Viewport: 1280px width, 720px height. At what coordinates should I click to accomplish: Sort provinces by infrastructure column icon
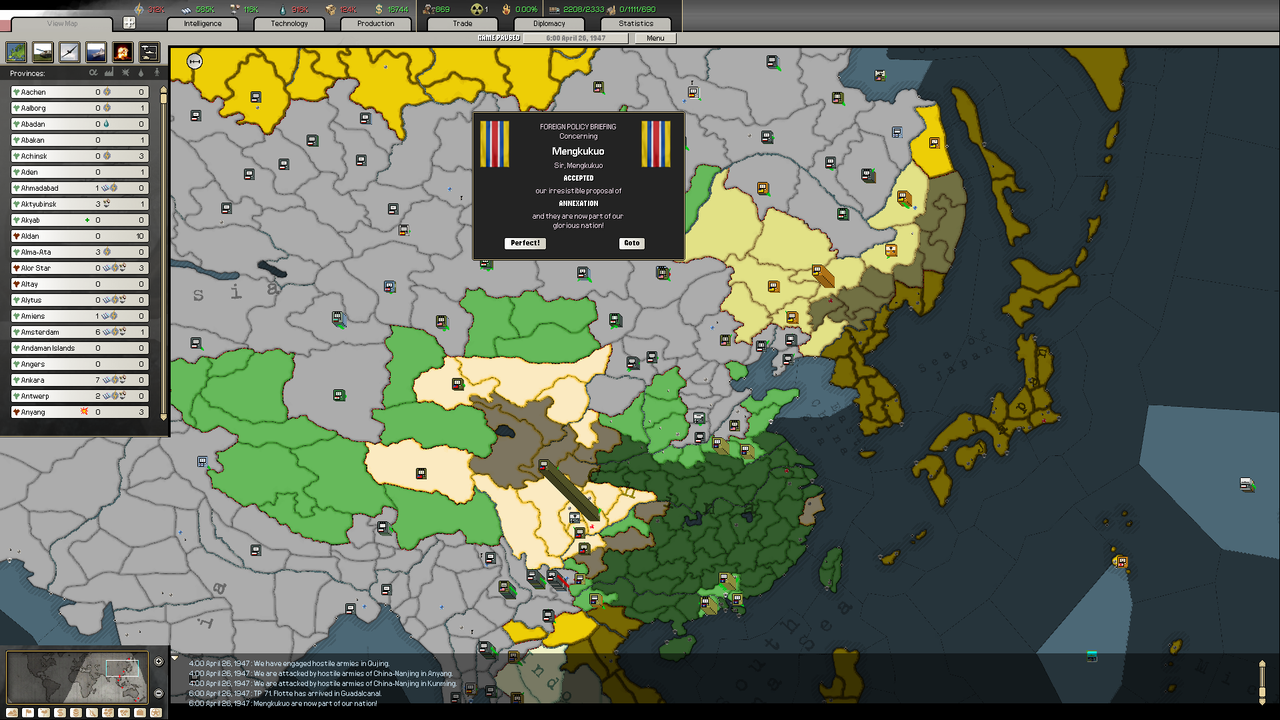93,73
